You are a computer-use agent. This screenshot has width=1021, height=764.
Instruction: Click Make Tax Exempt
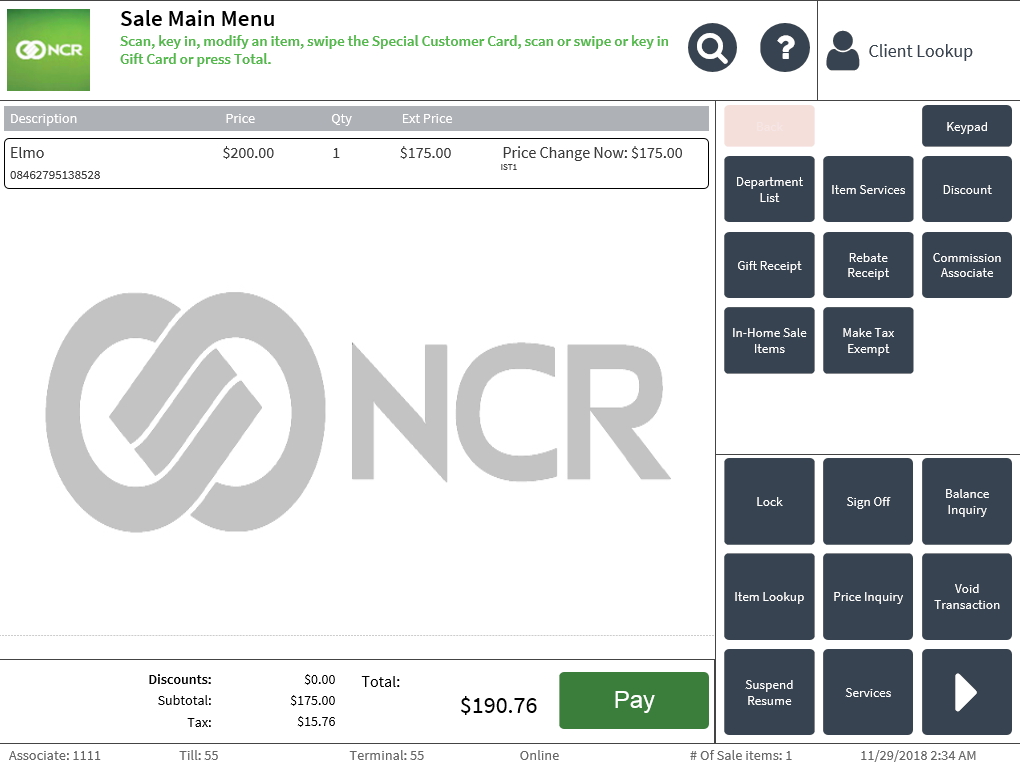coord(868,341)
